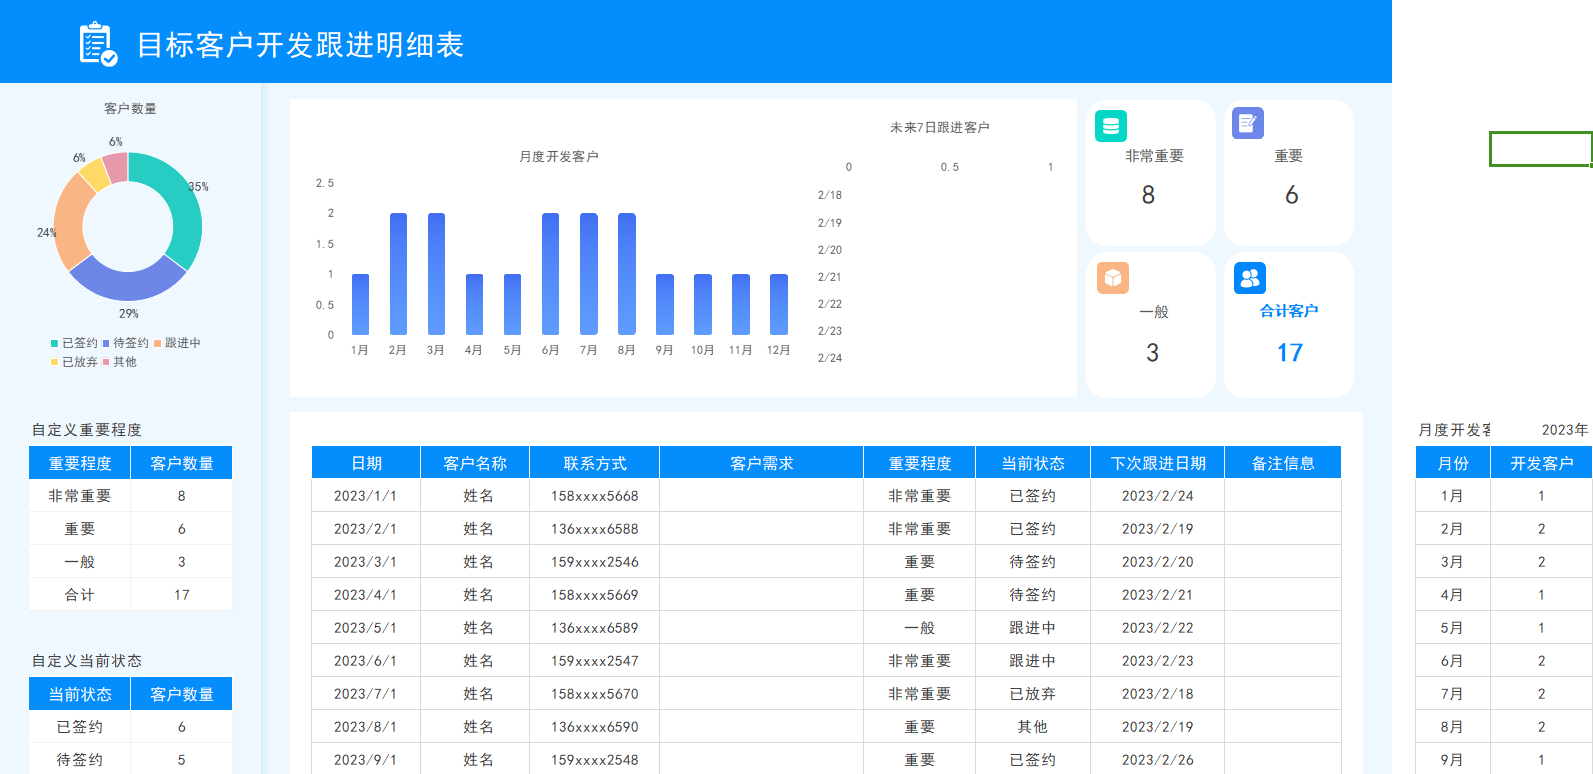Select the phone cell 159xxxx2546
This screenshot has width=1593, height=774.
(x=595, y=562)
